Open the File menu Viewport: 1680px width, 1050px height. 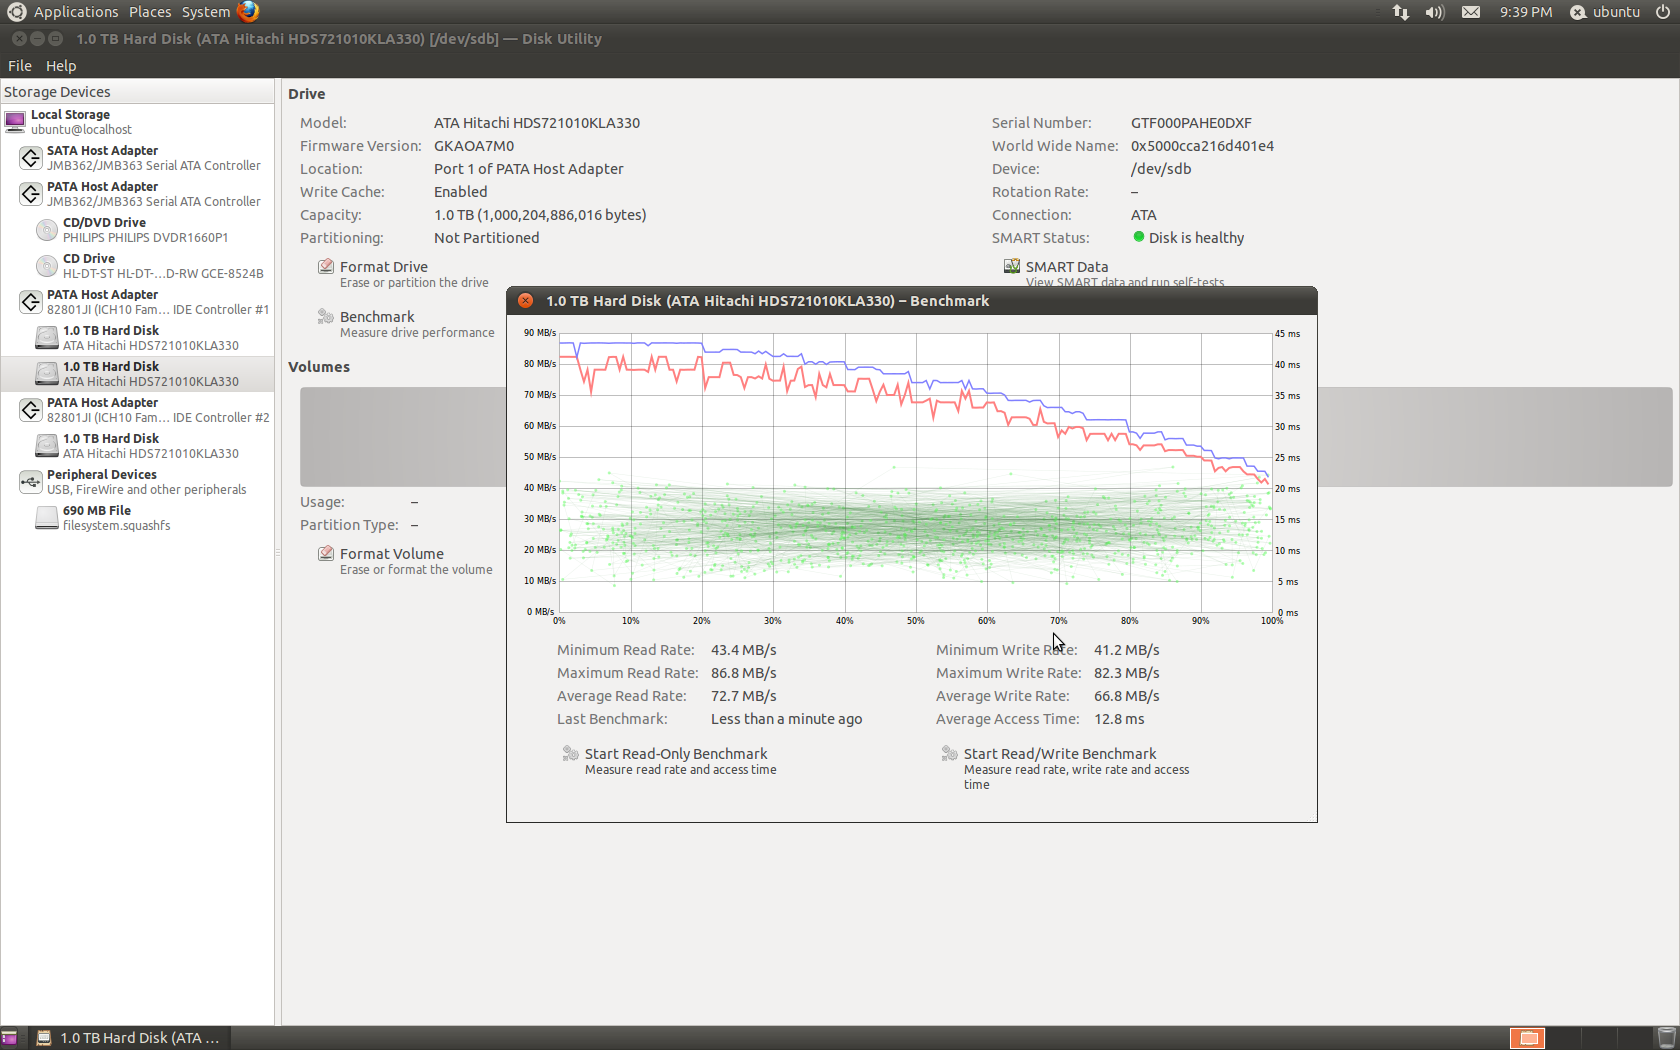tap(20, 66)
